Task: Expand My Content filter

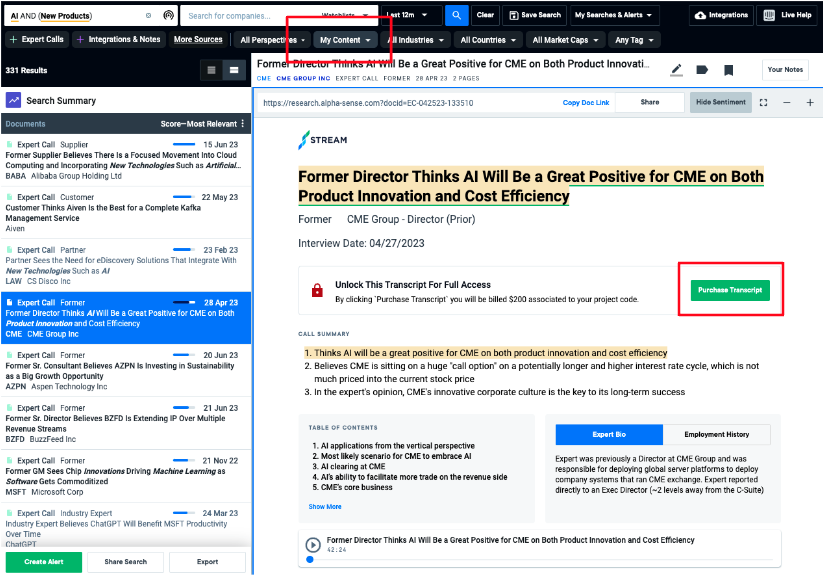Action: click(345, 40)
